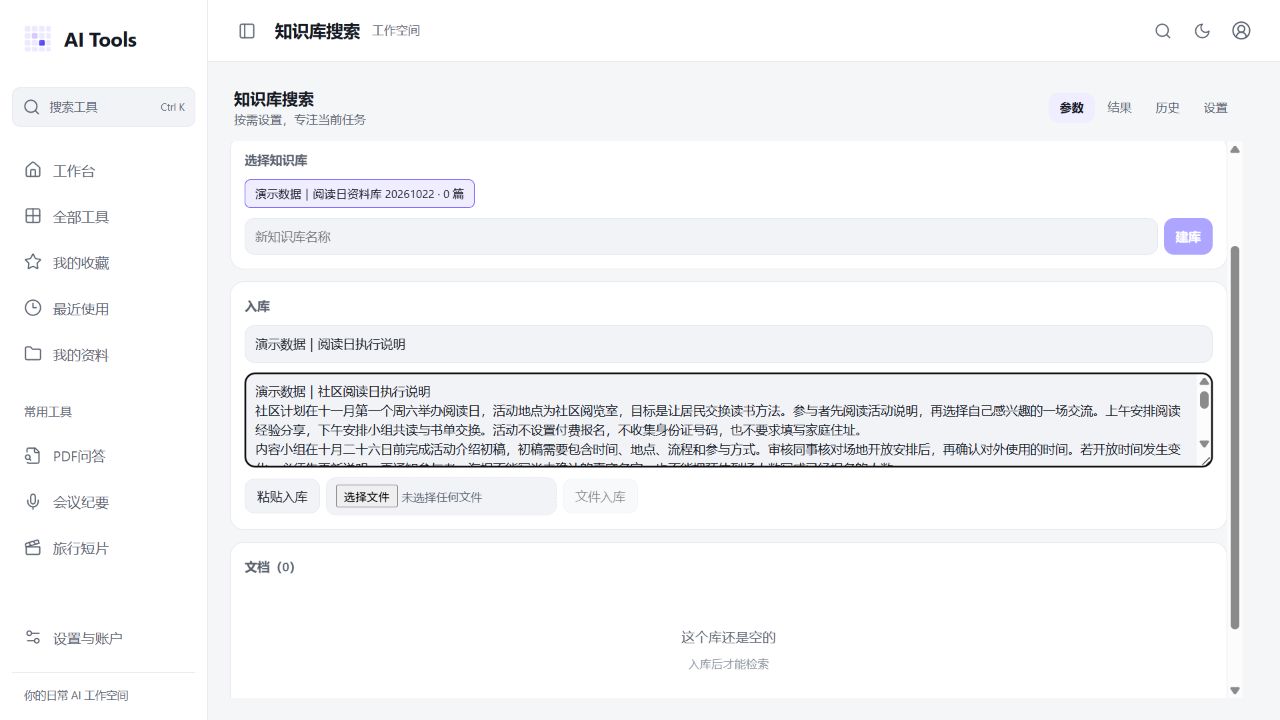Click the main panel vertical scrollbar thumb
Screen dimensions: 1280x720
click(1235, 437)
